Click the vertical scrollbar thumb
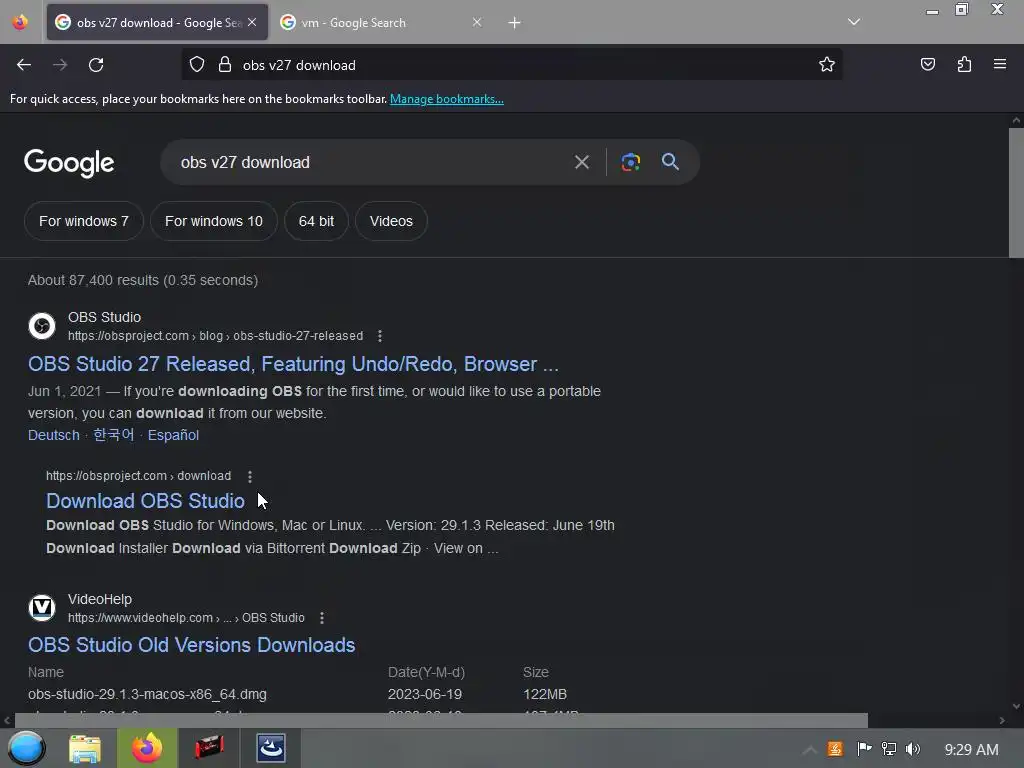 1016,193
